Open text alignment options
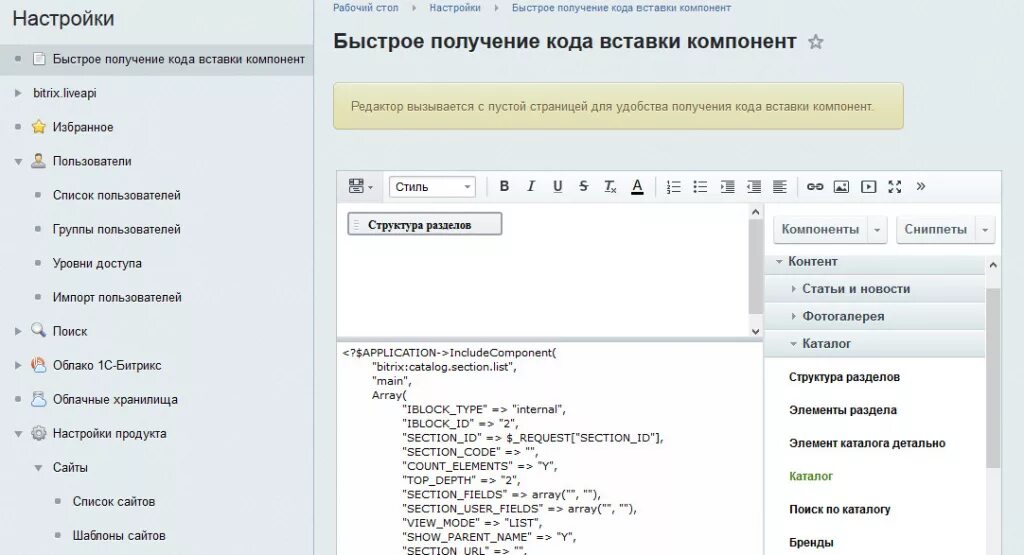Image resolution: width=1024 pixels, height=555 pixels. 780,187
